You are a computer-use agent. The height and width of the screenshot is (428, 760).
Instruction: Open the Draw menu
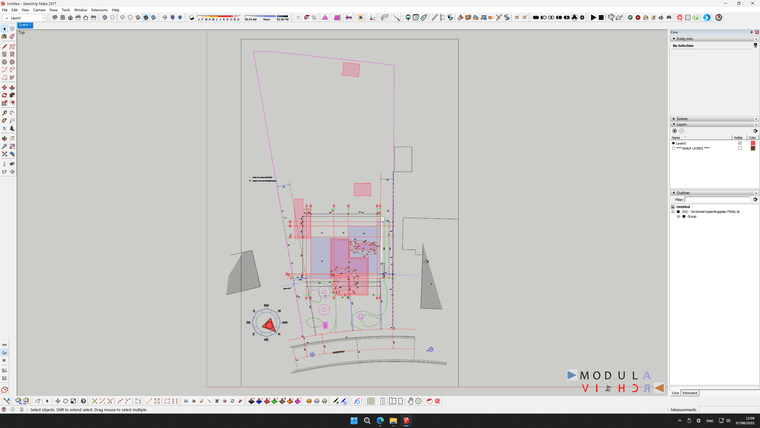pos(53,10)
